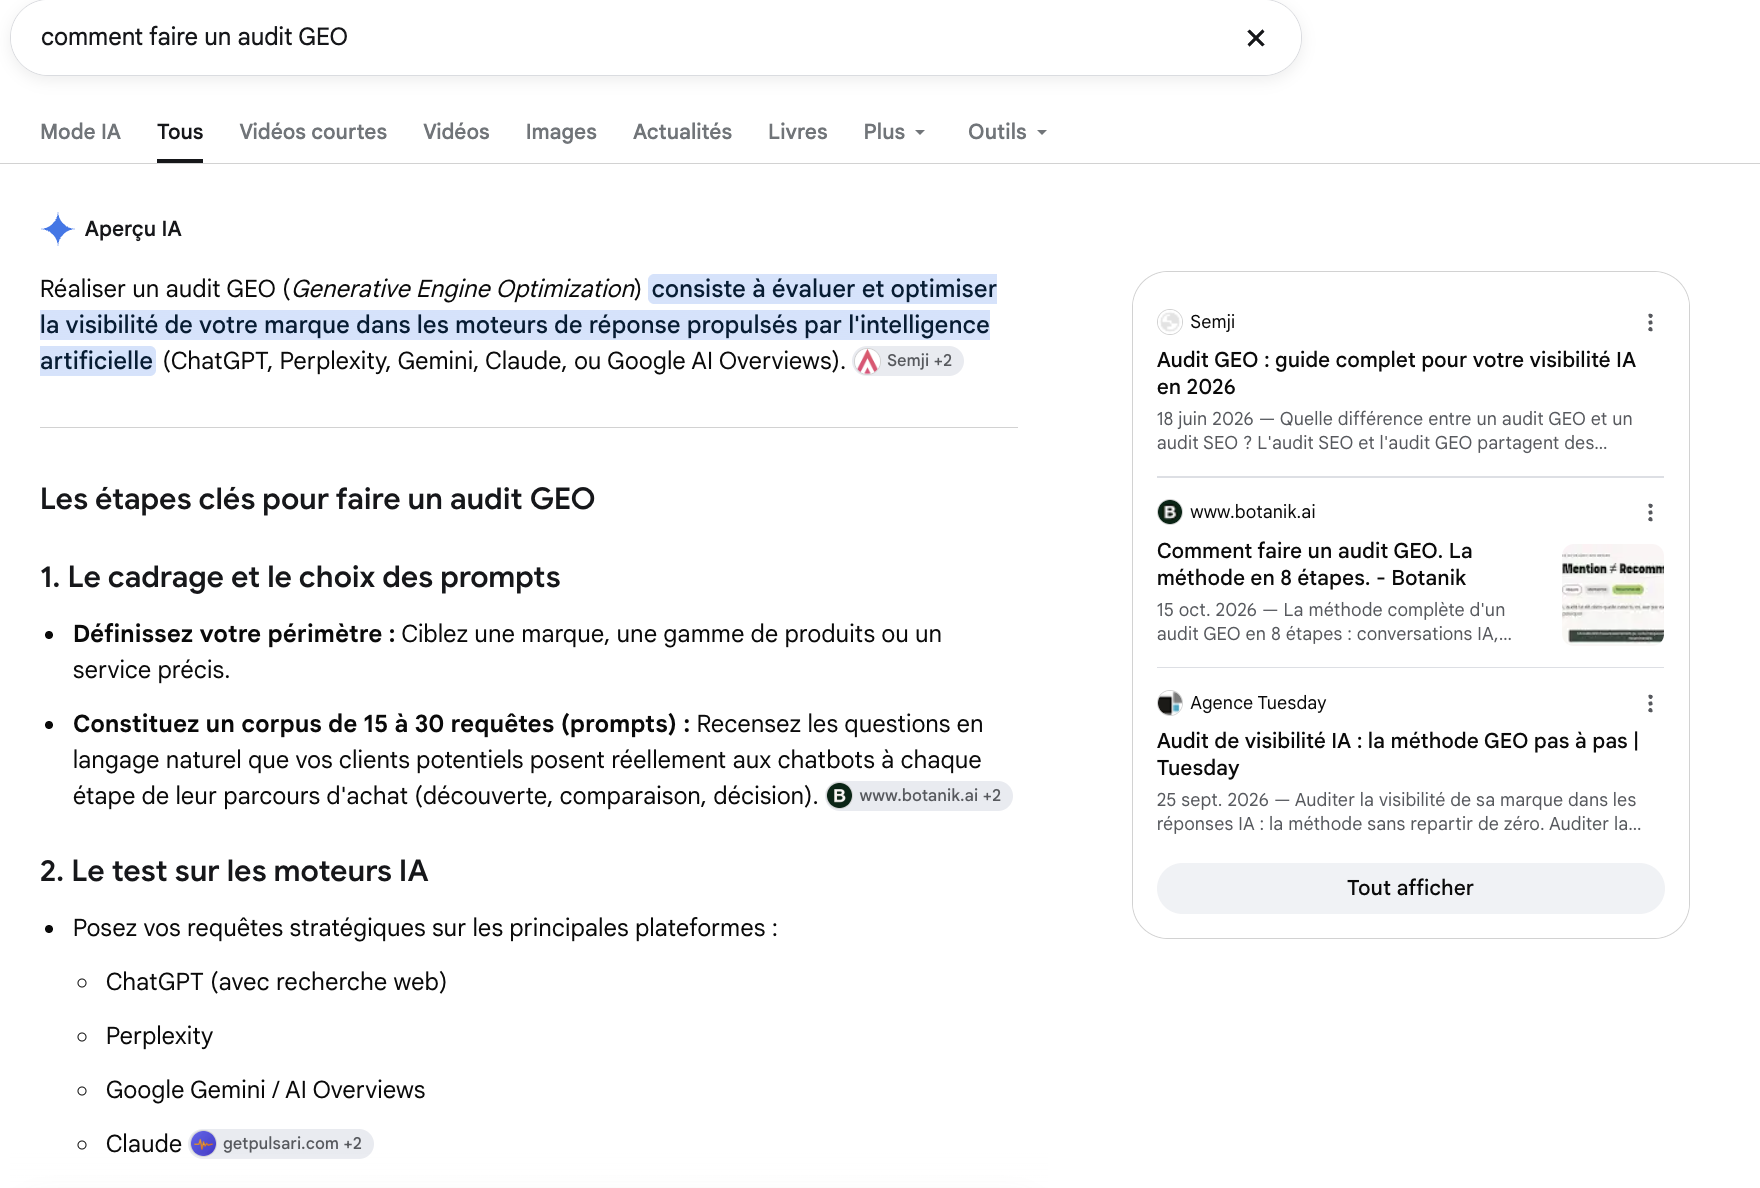Switch to the Vidéos courtes tab
The image size is (1760, 1188).
(x=313, y=132)
